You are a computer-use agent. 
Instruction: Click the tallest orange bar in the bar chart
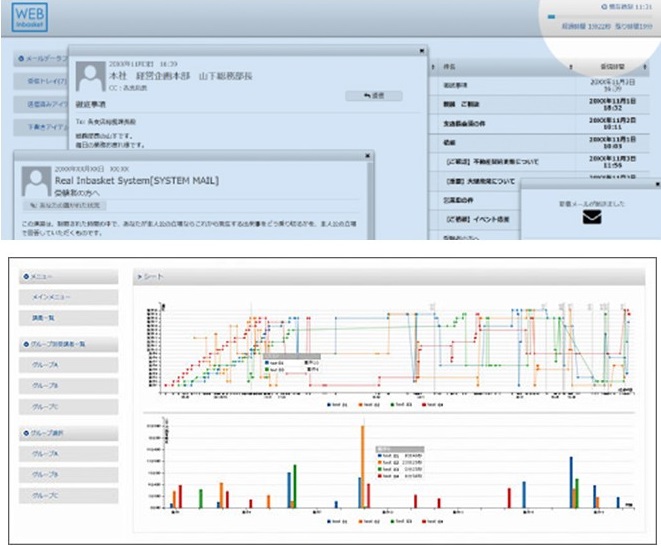tap(363, 466)
